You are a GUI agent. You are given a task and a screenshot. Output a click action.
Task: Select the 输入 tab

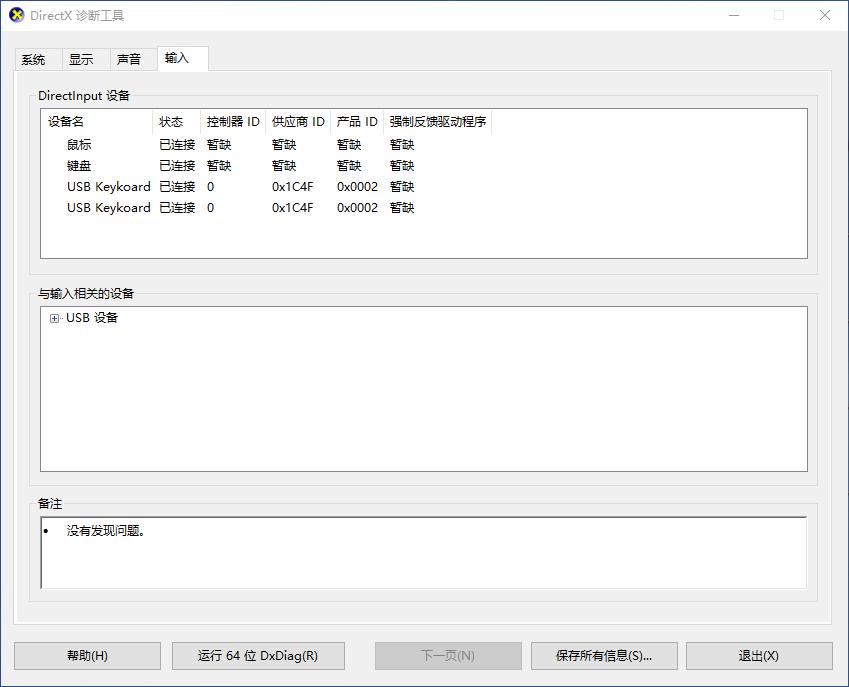pos(182,58)
